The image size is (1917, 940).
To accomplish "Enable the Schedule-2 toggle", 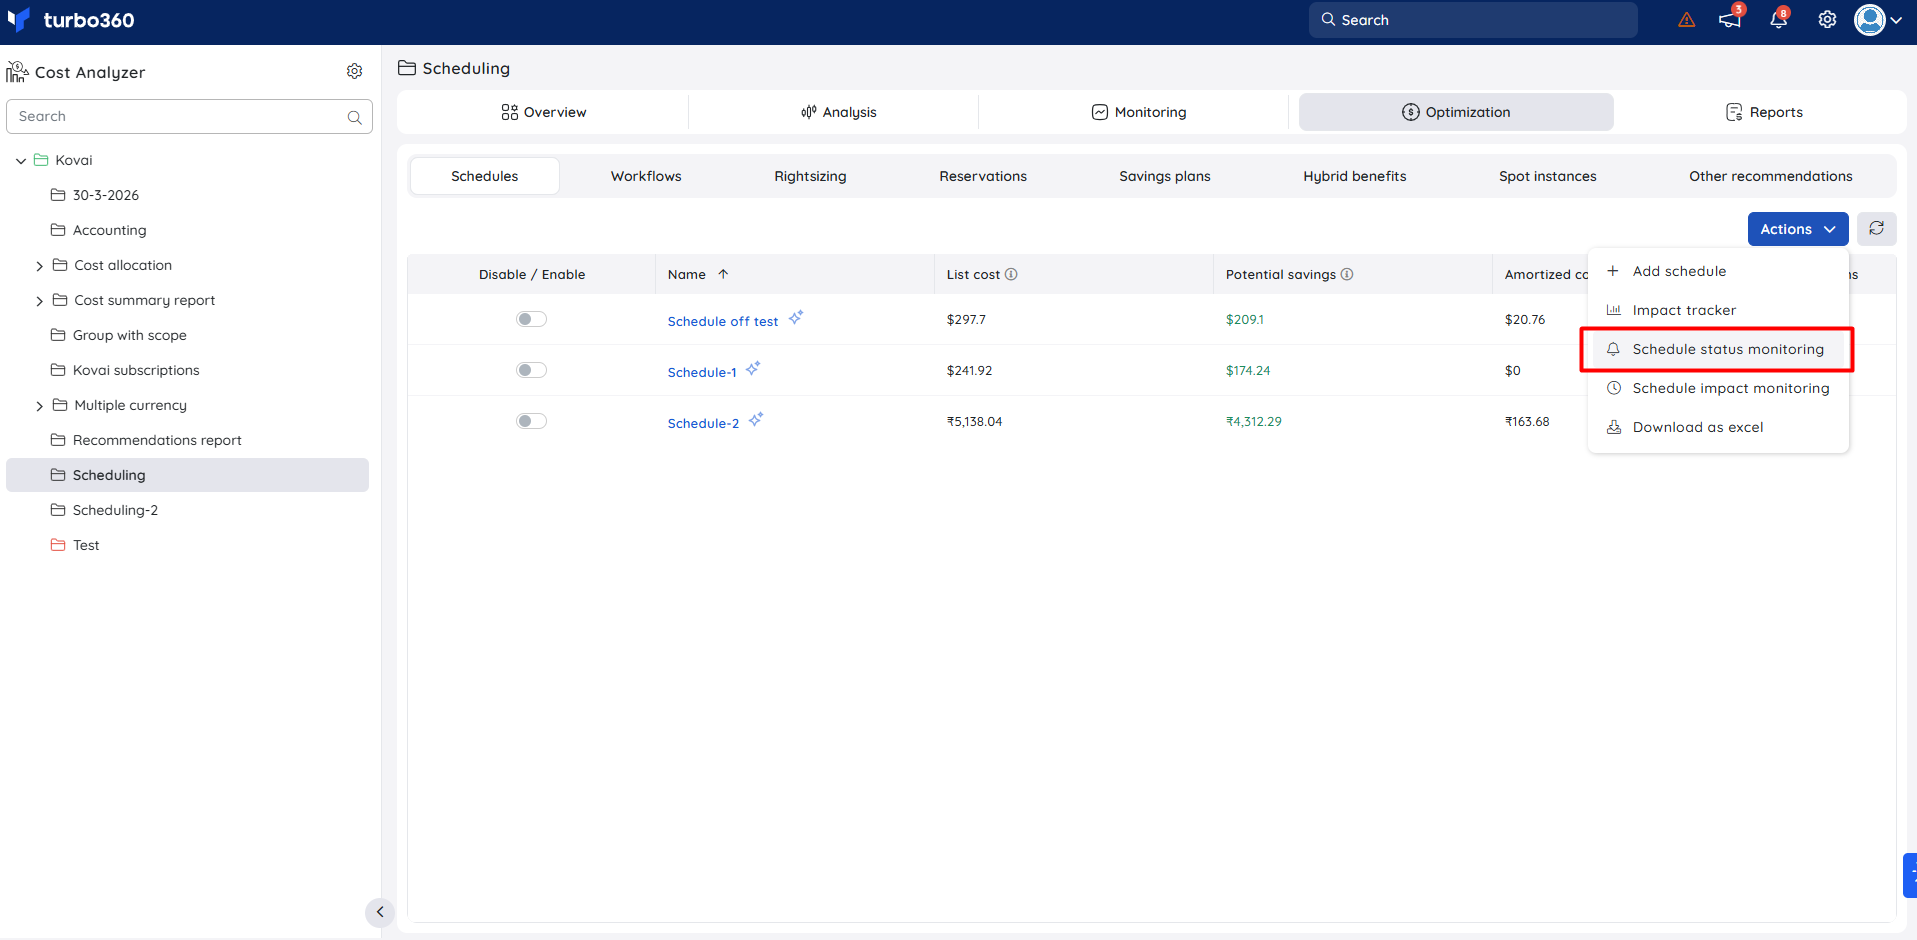I will coord(531,421).
